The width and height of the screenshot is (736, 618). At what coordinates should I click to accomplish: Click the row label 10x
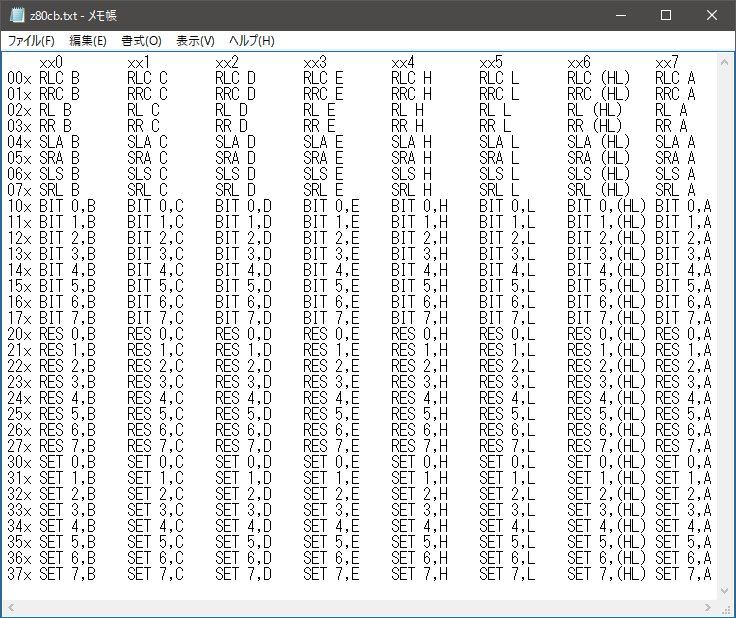(19, 206)
